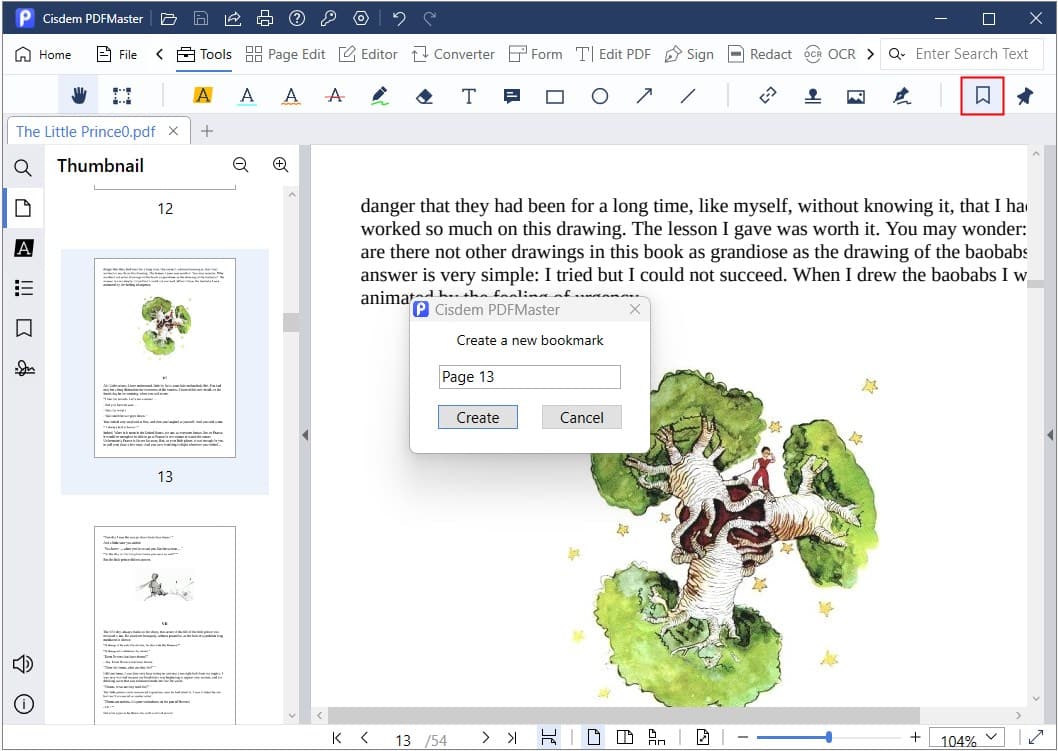The image size is (1058, 751).
Task: Select the Circle shape tool
Action: click(x=600, y=96)
